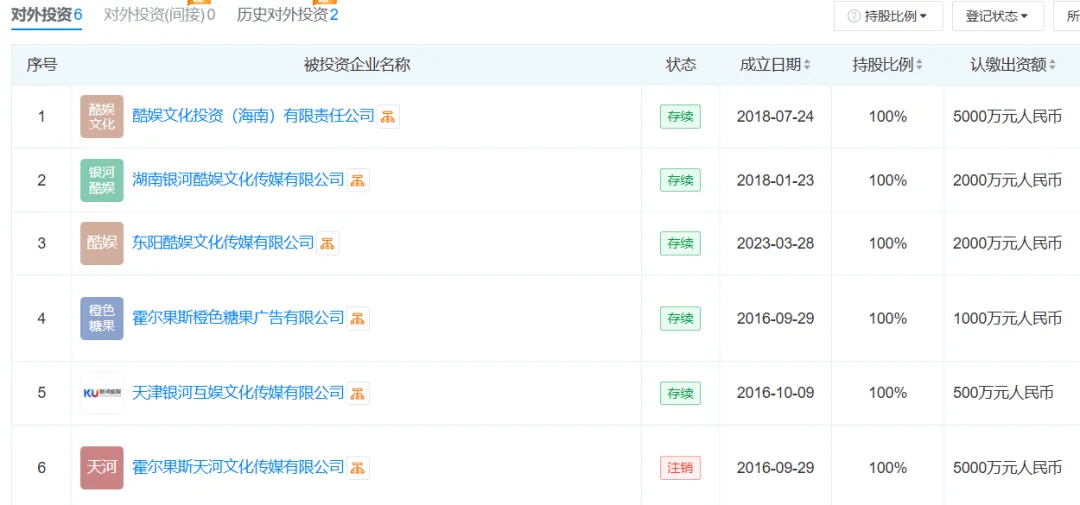Click the 天津银河互娱 KU logo thumbnail
Viewport: 1080px width, 505px height.
(x=102, y=393)
